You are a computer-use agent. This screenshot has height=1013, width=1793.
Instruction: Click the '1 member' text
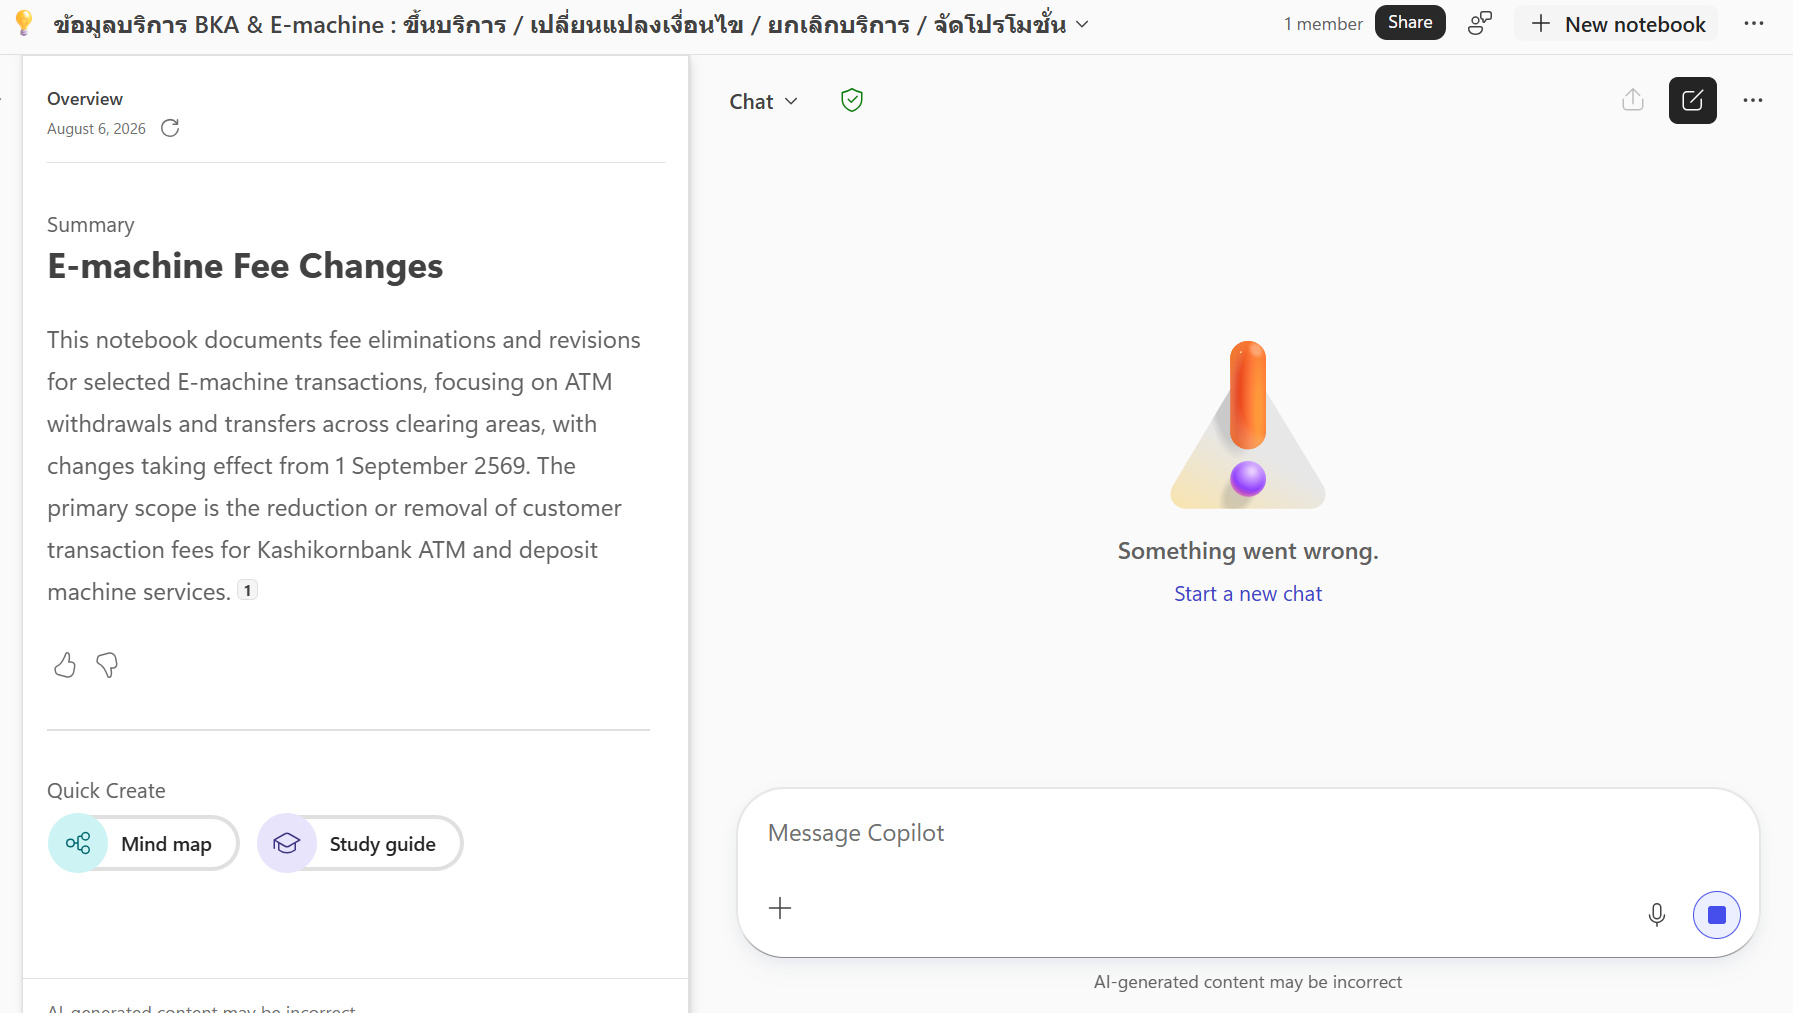pyautogui.click(x=1323, y=24)
